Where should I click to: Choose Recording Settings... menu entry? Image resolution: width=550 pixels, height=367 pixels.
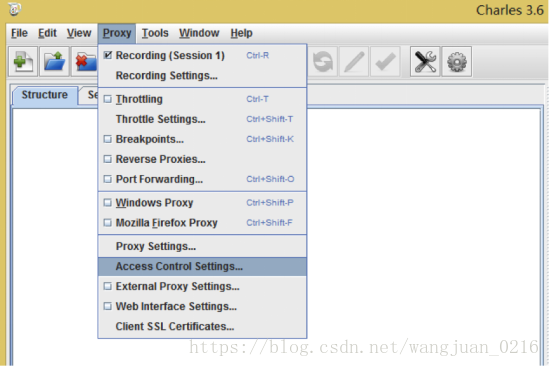202,76
